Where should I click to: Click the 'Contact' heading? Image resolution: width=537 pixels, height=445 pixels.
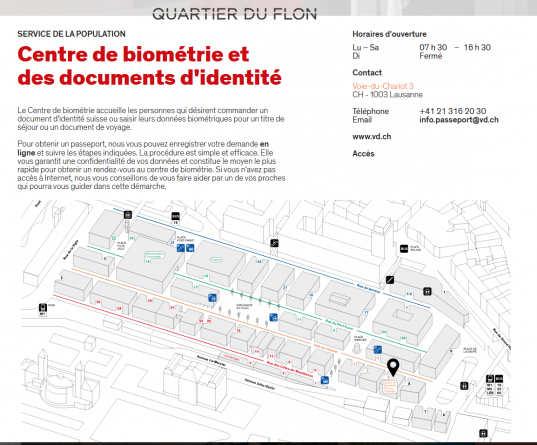click(367, 73)
